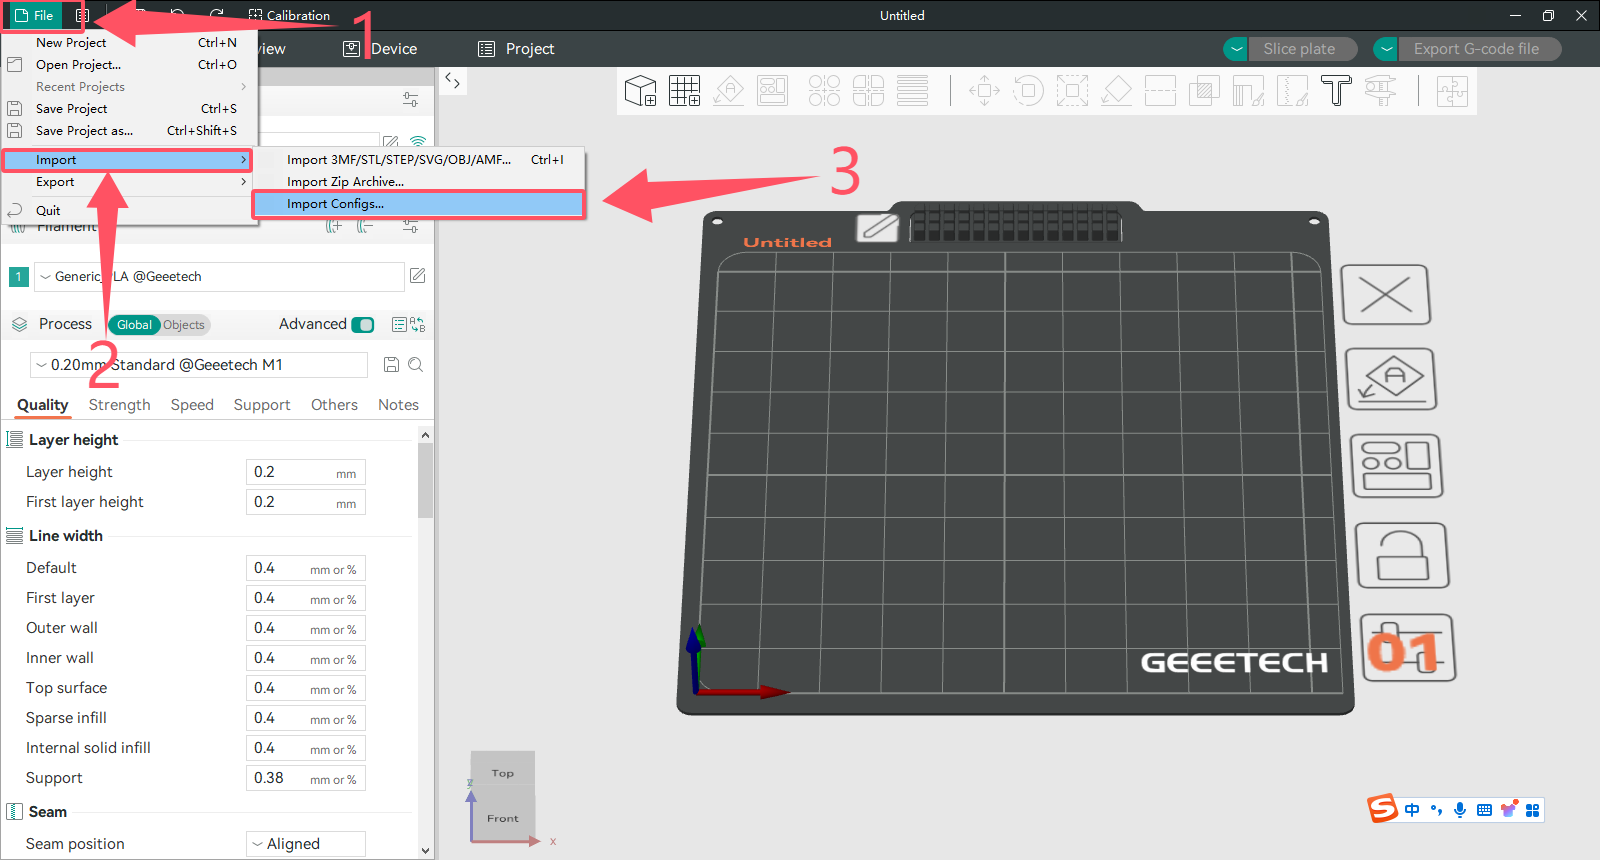Click the Add plate grid icon
This screenshot has width=1600, height=860.
click(685, 91)
